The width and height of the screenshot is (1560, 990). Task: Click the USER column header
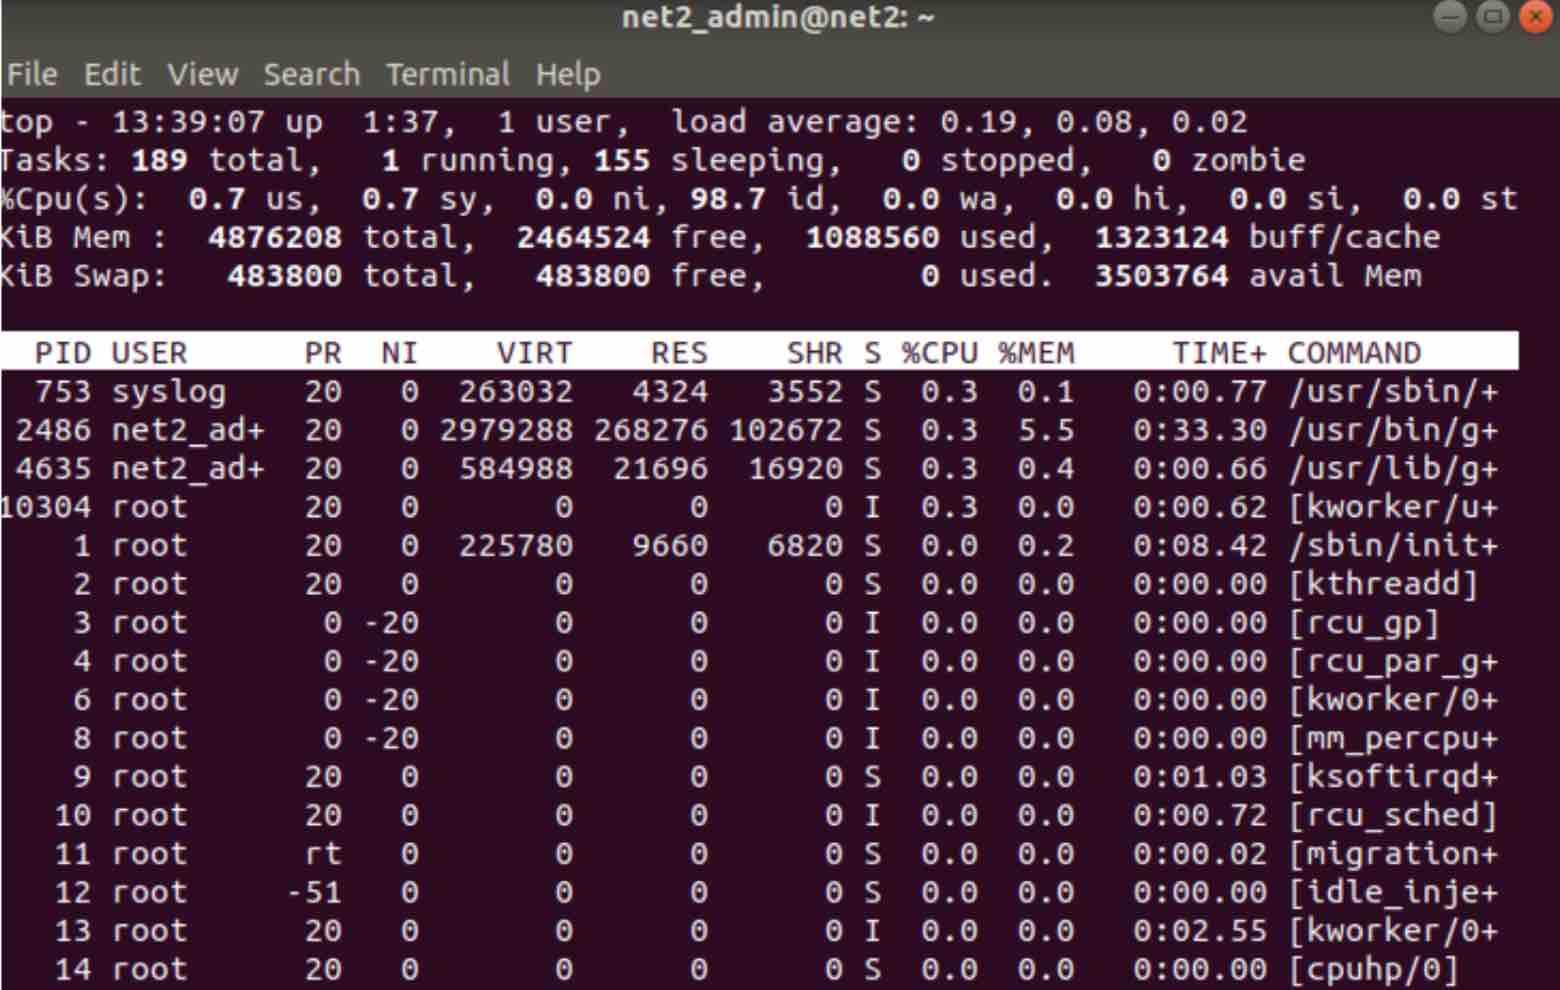pos(149,353)
